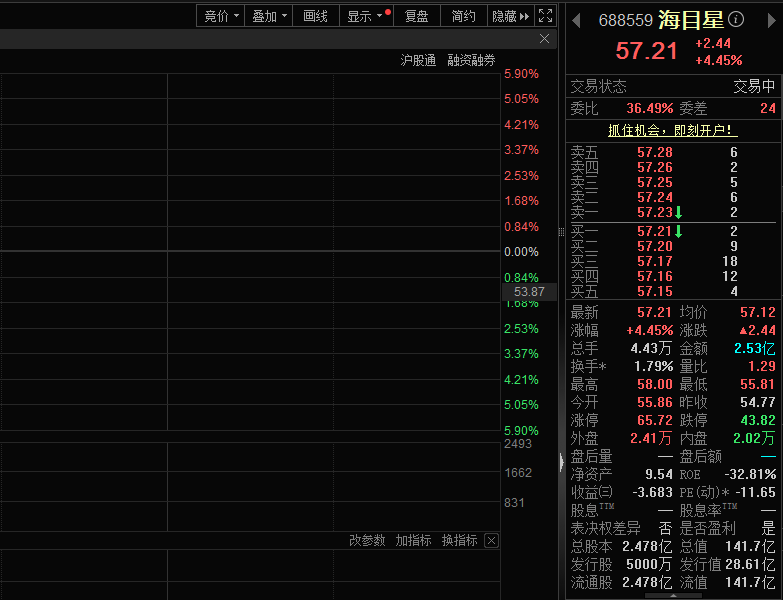Close the indicator panel with the boxed X
783x600 pixels.
[491, 540]
